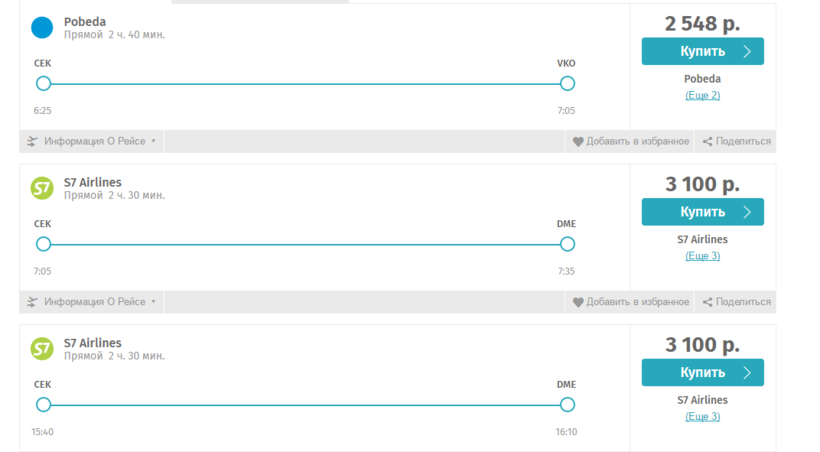
Task: Click the VKO arrival point on the route line
Action: click(x=567, y=83)
